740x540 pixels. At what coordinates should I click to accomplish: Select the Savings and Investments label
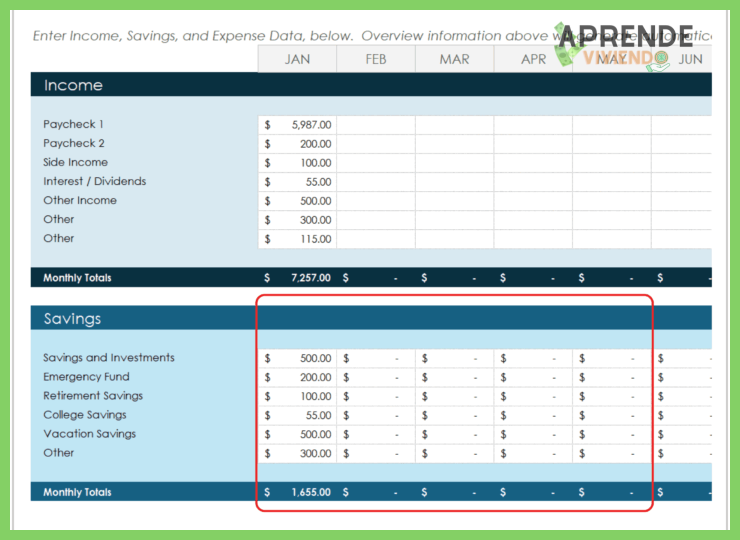click(x=109, y=357)
